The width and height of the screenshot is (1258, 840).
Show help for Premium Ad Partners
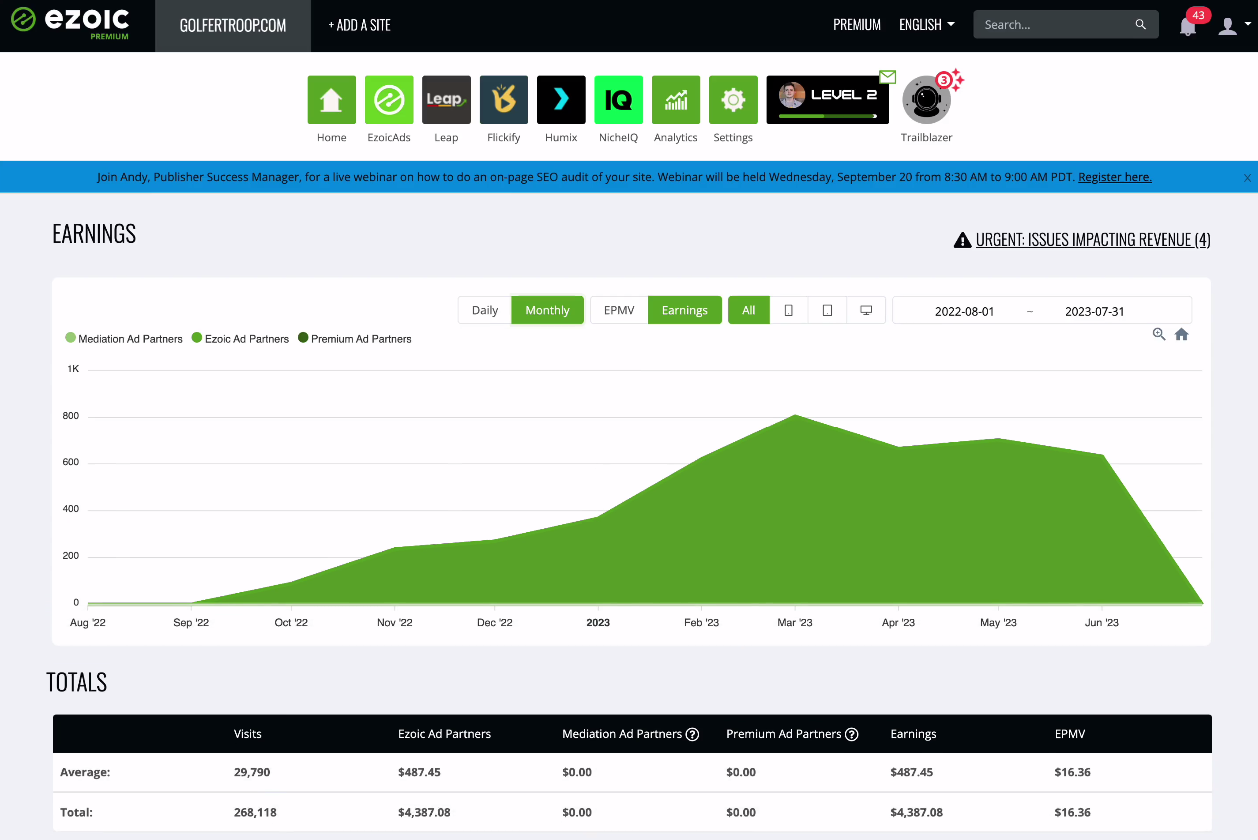[852, 734]
